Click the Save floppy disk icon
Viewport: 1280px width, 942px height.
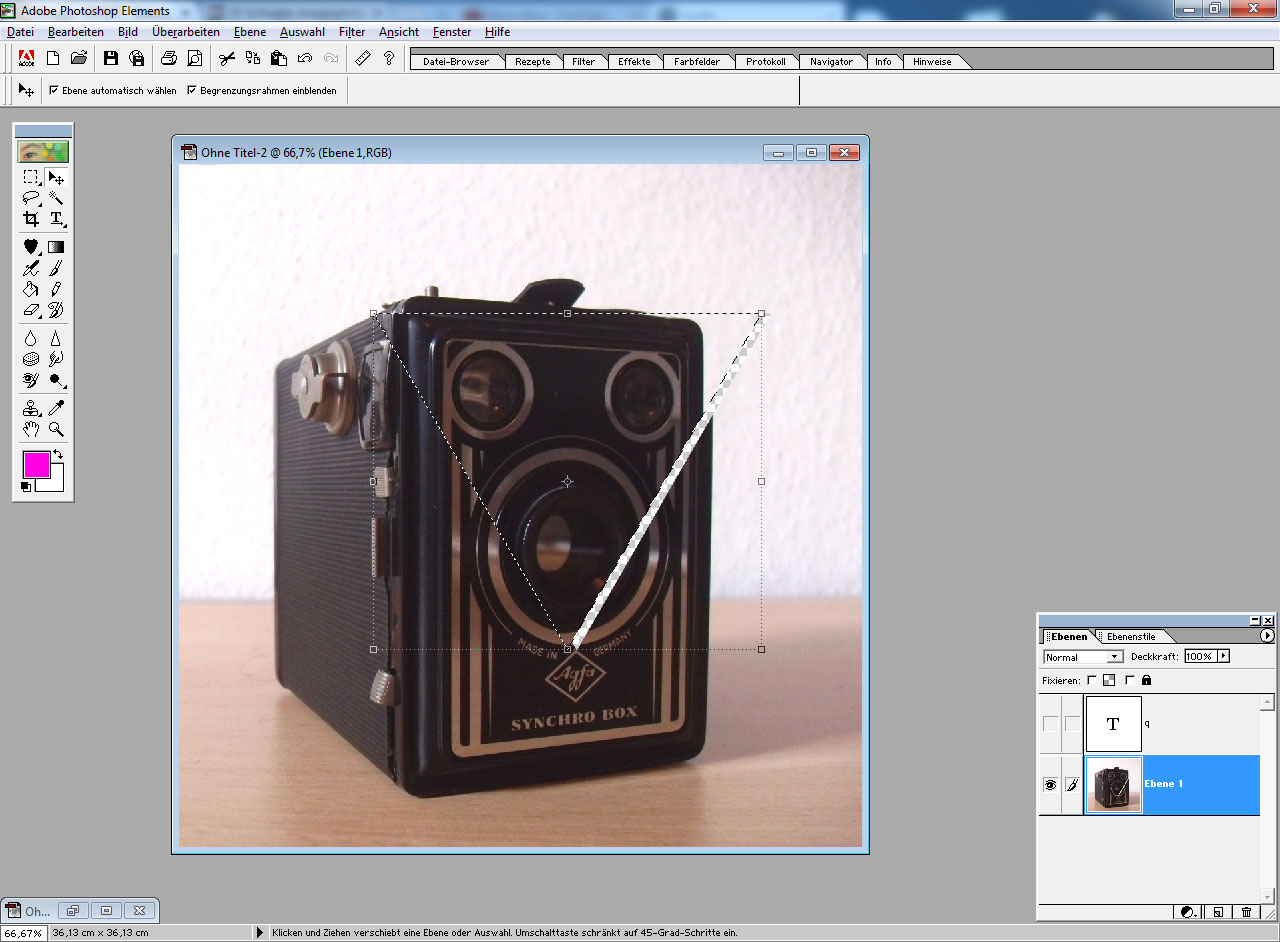(111, 58)
